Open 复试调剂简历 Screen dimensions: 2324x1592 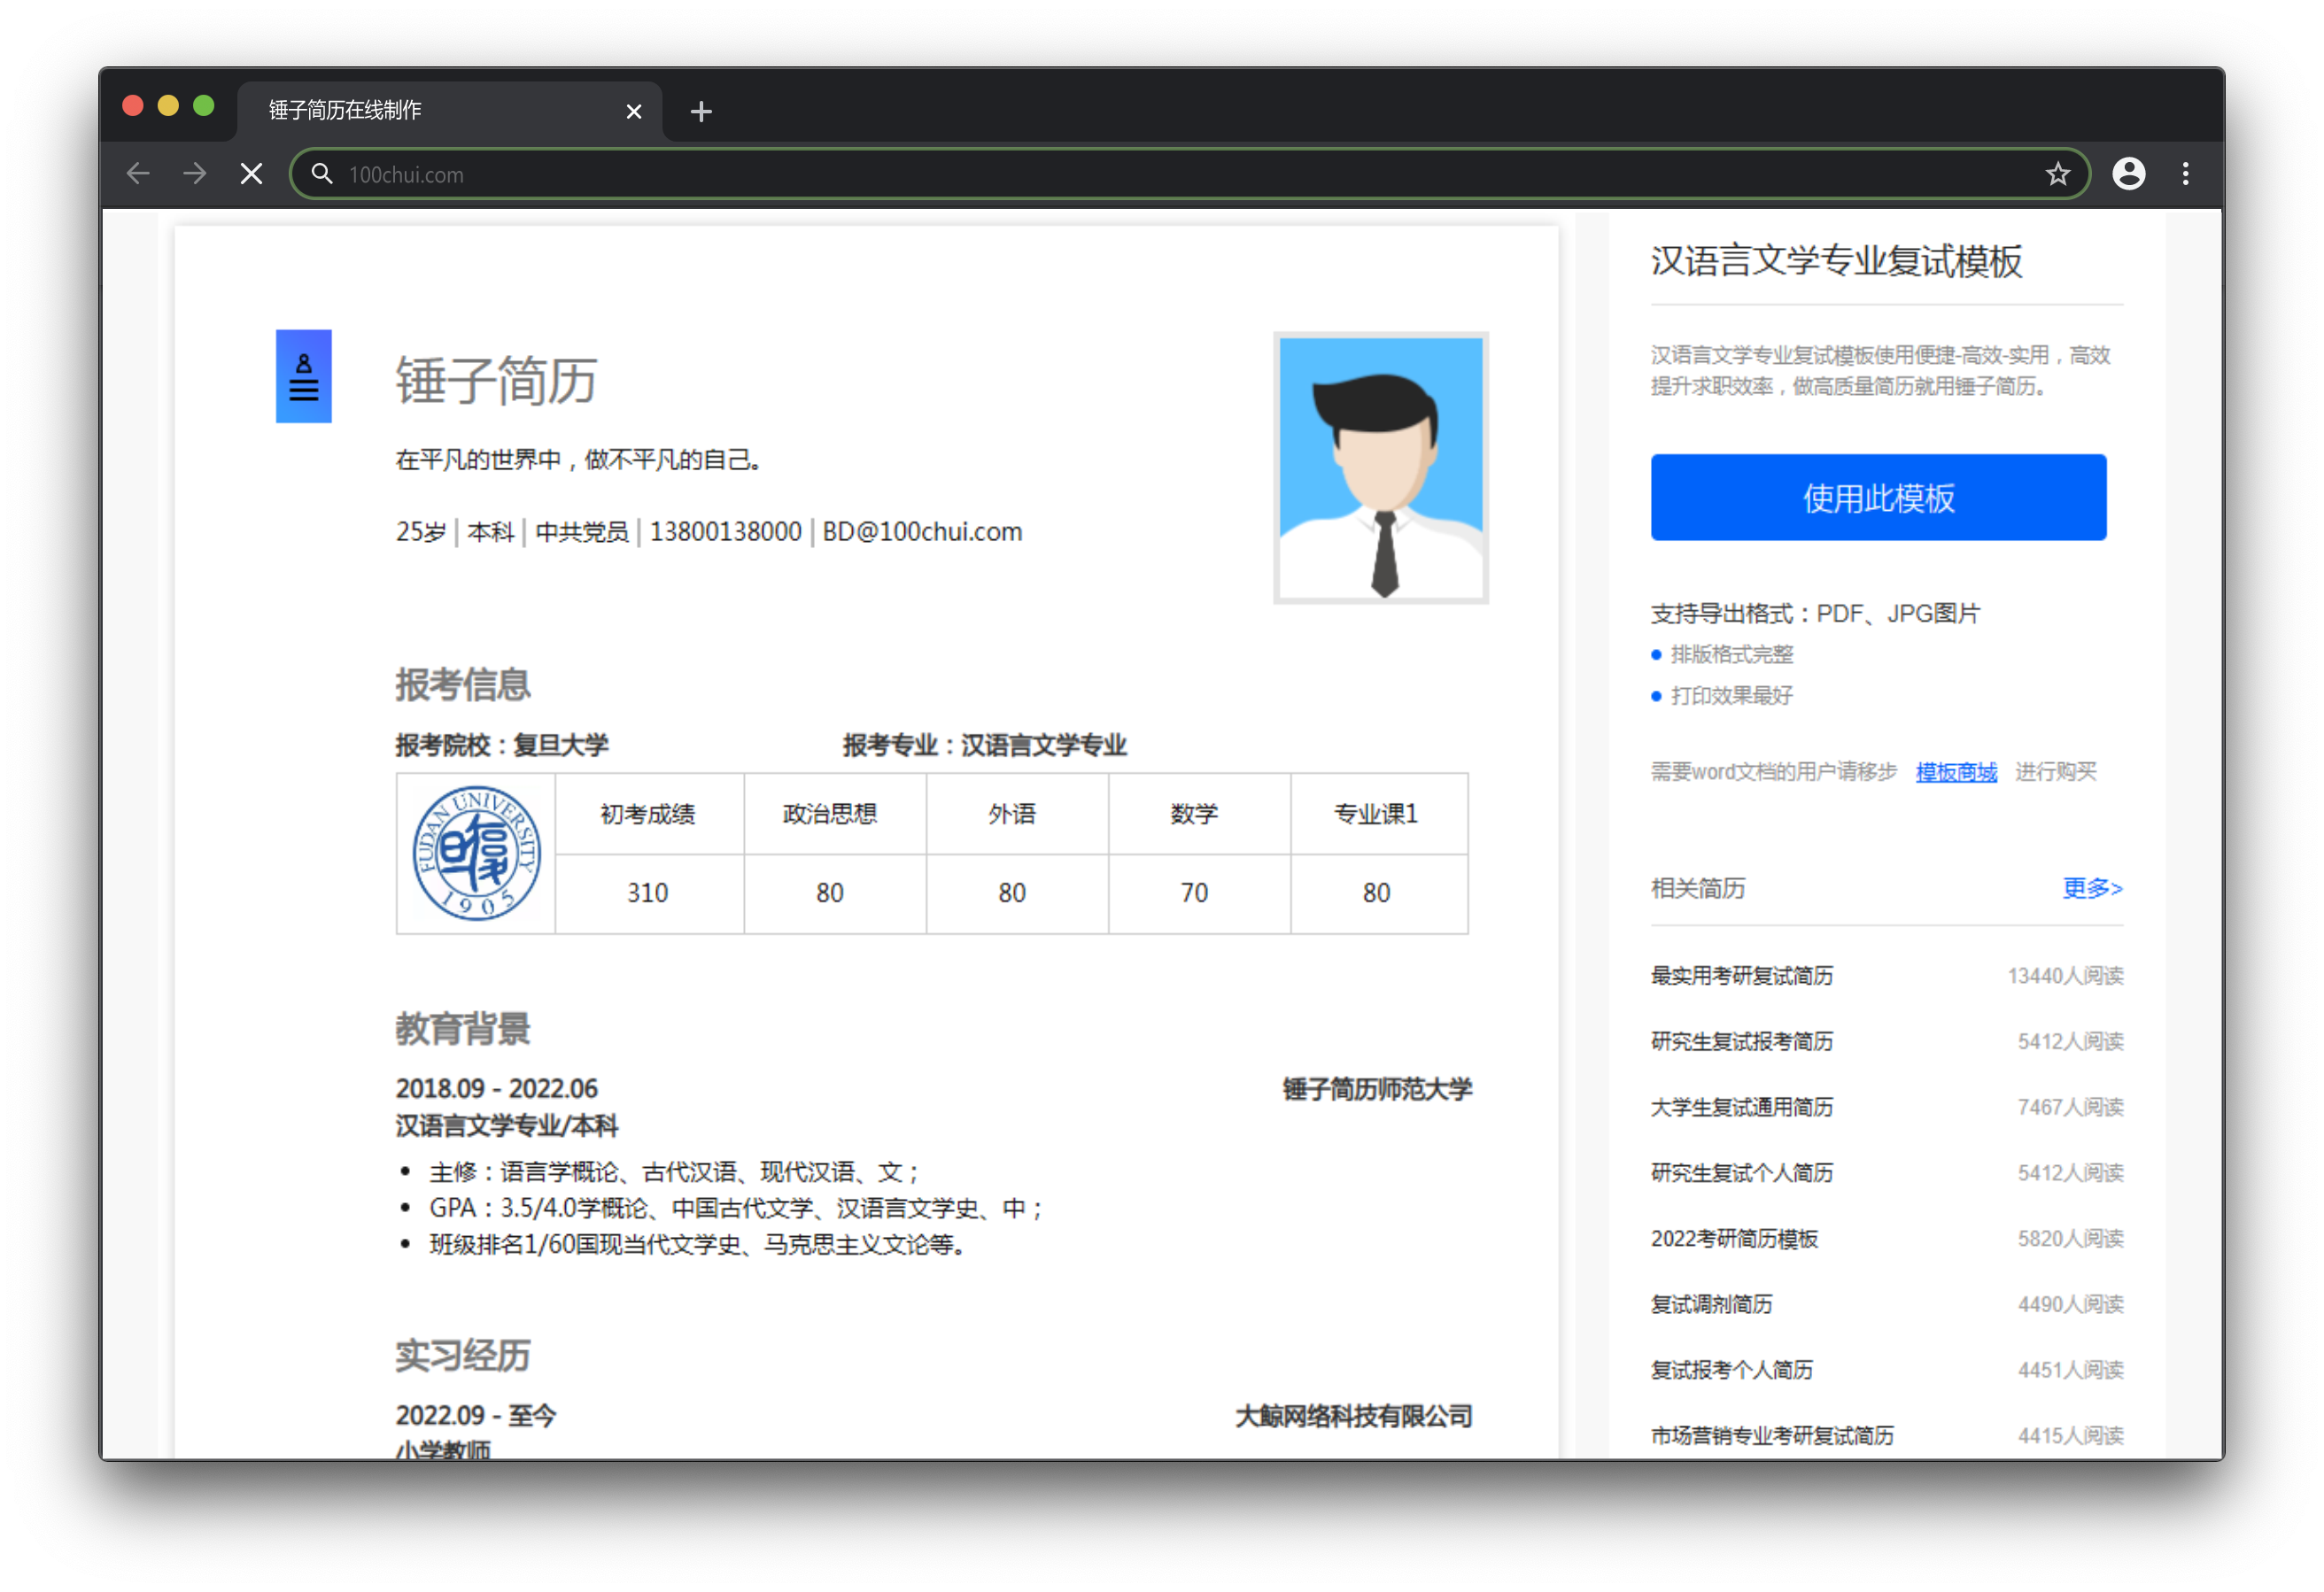tap(1711, 1304)
